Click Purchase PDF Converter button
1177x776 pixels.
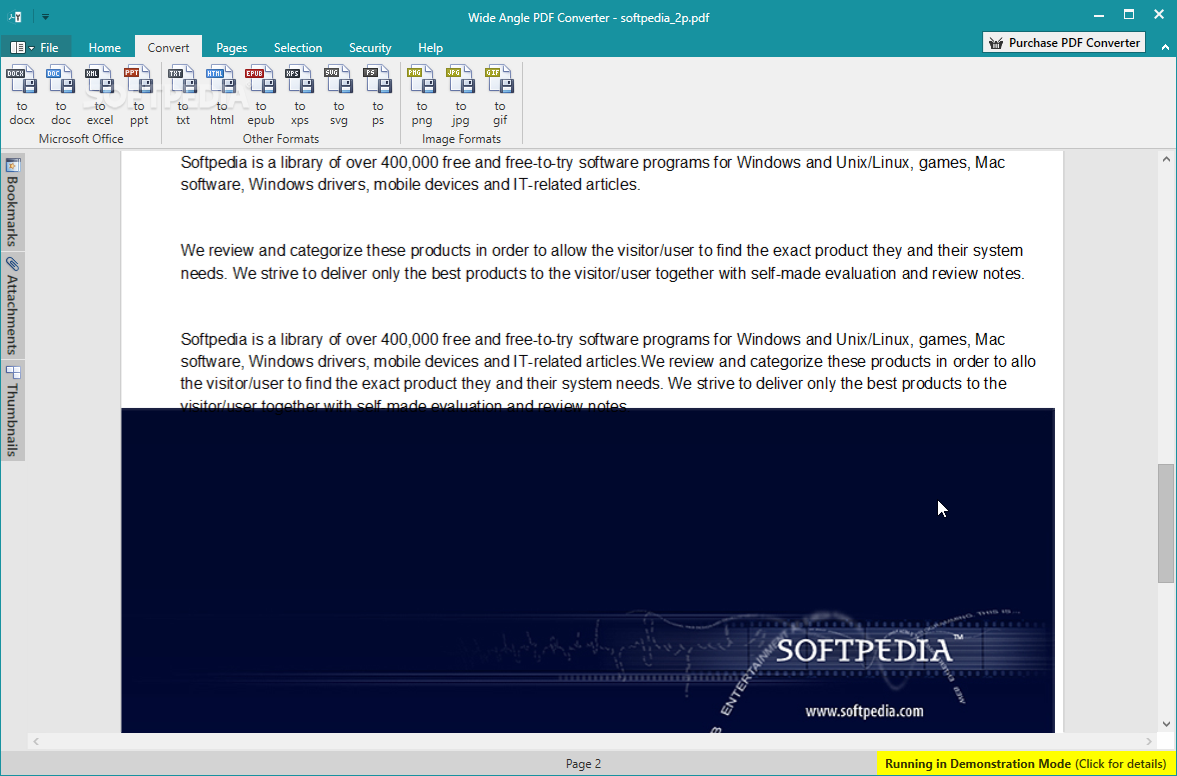coord(1064,43)
